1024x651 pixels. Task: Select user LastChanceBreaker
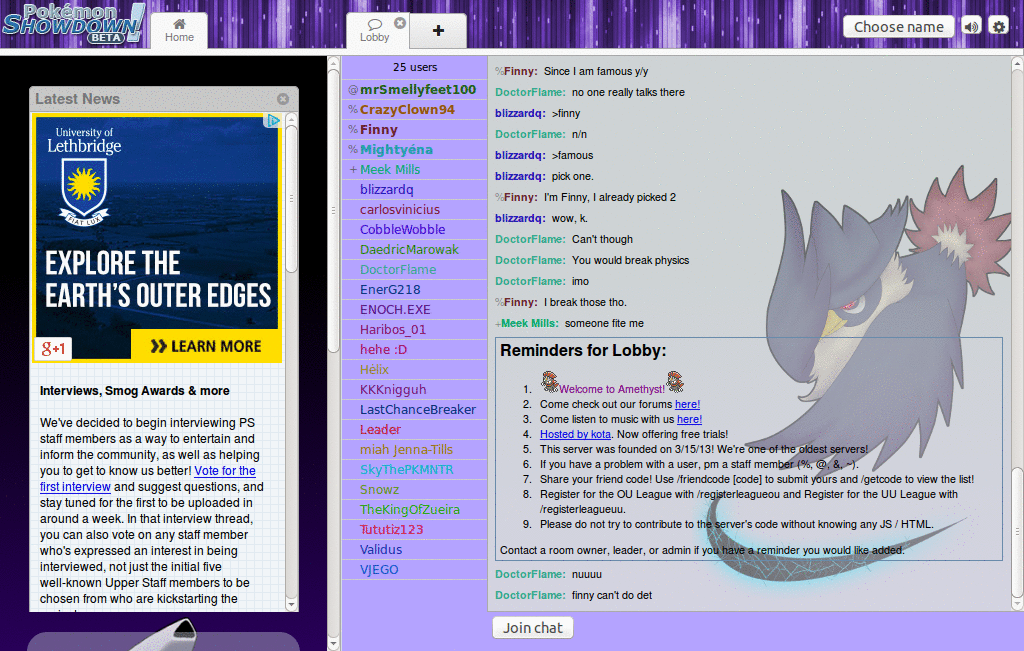click(415, 410)
